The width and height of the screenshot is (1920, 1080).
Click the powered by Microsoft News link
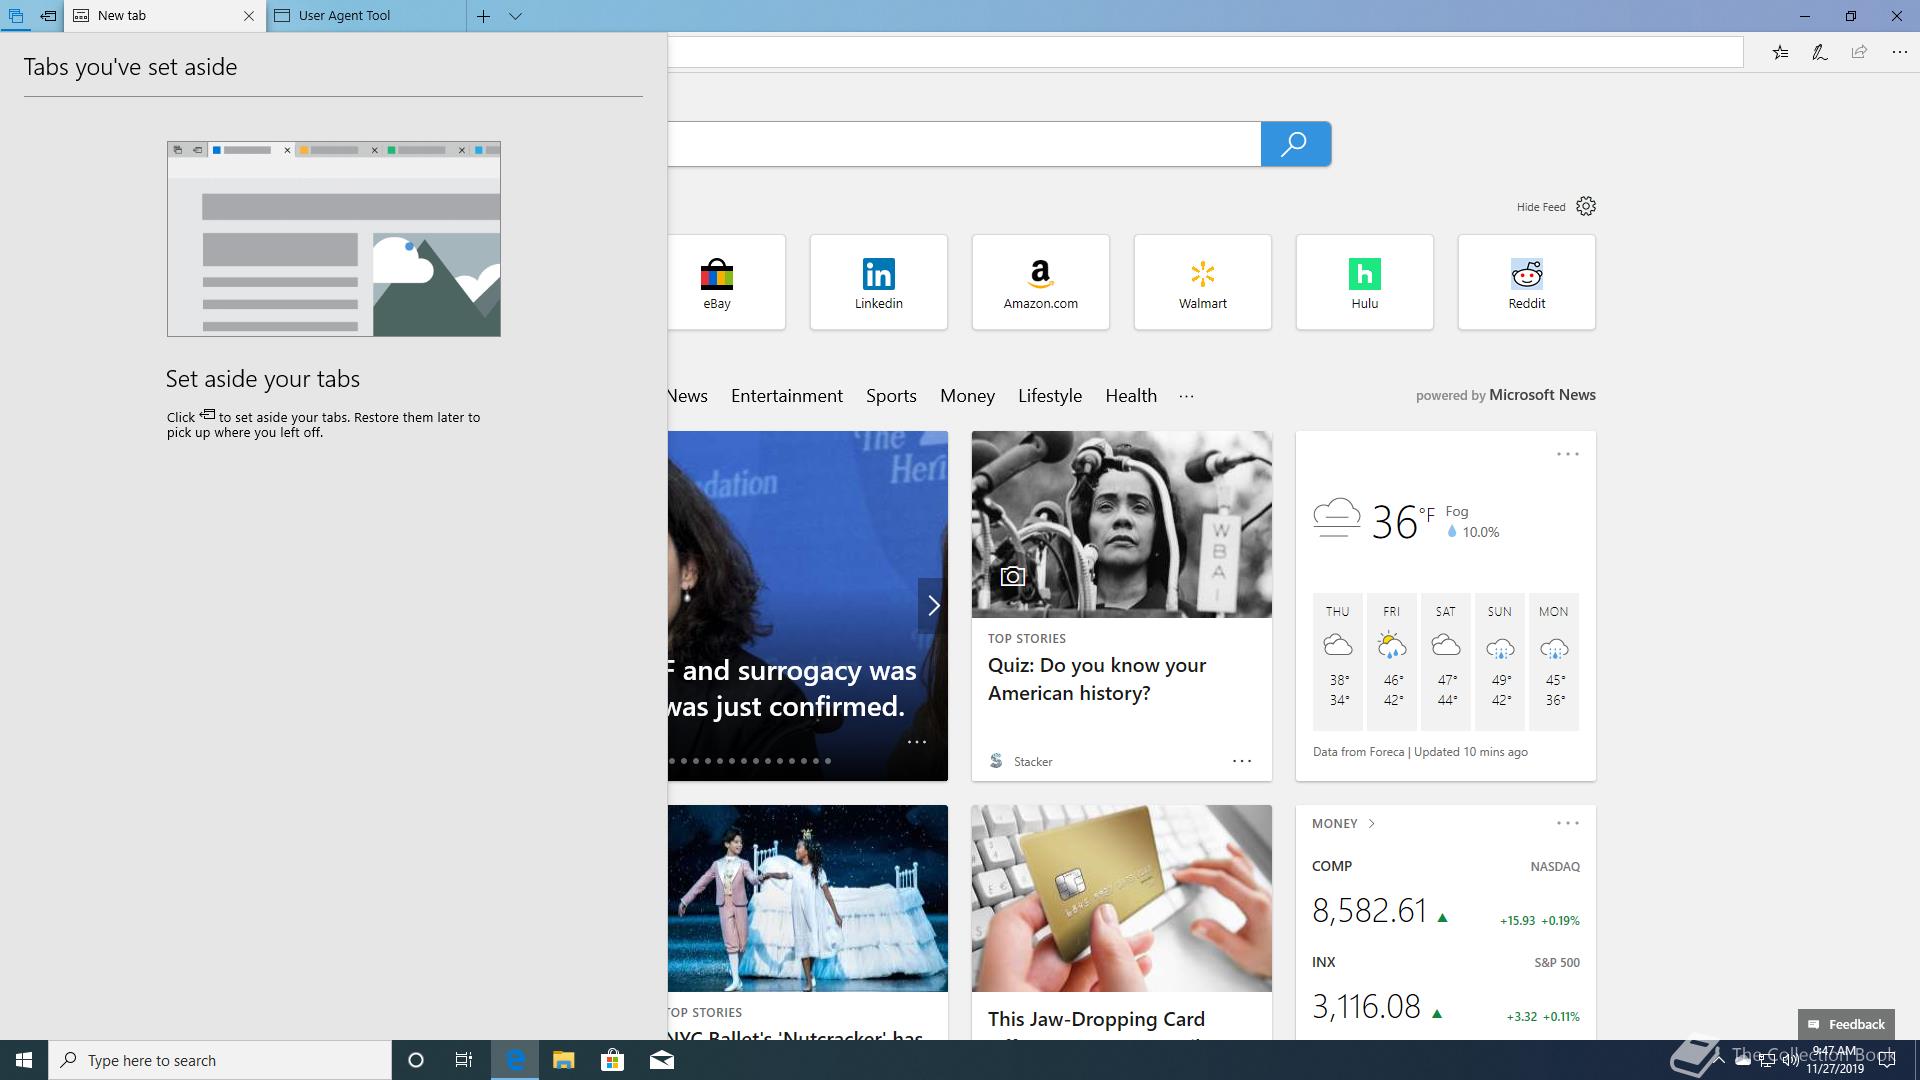[x=1506, y=395]
